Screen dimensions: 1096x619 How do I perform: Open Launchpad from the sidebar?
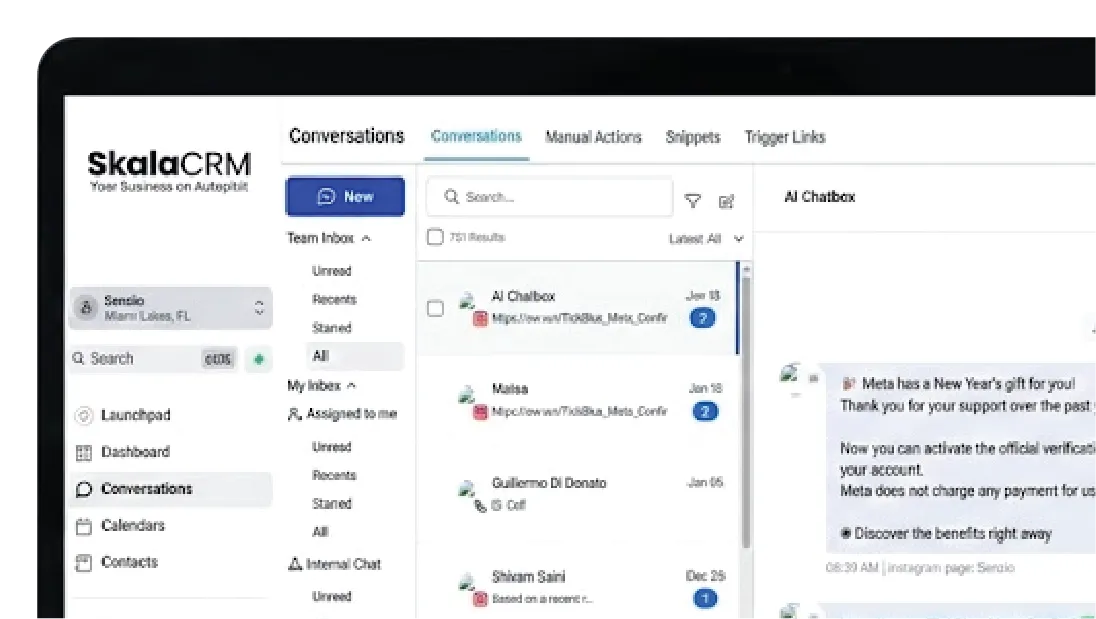136,415
